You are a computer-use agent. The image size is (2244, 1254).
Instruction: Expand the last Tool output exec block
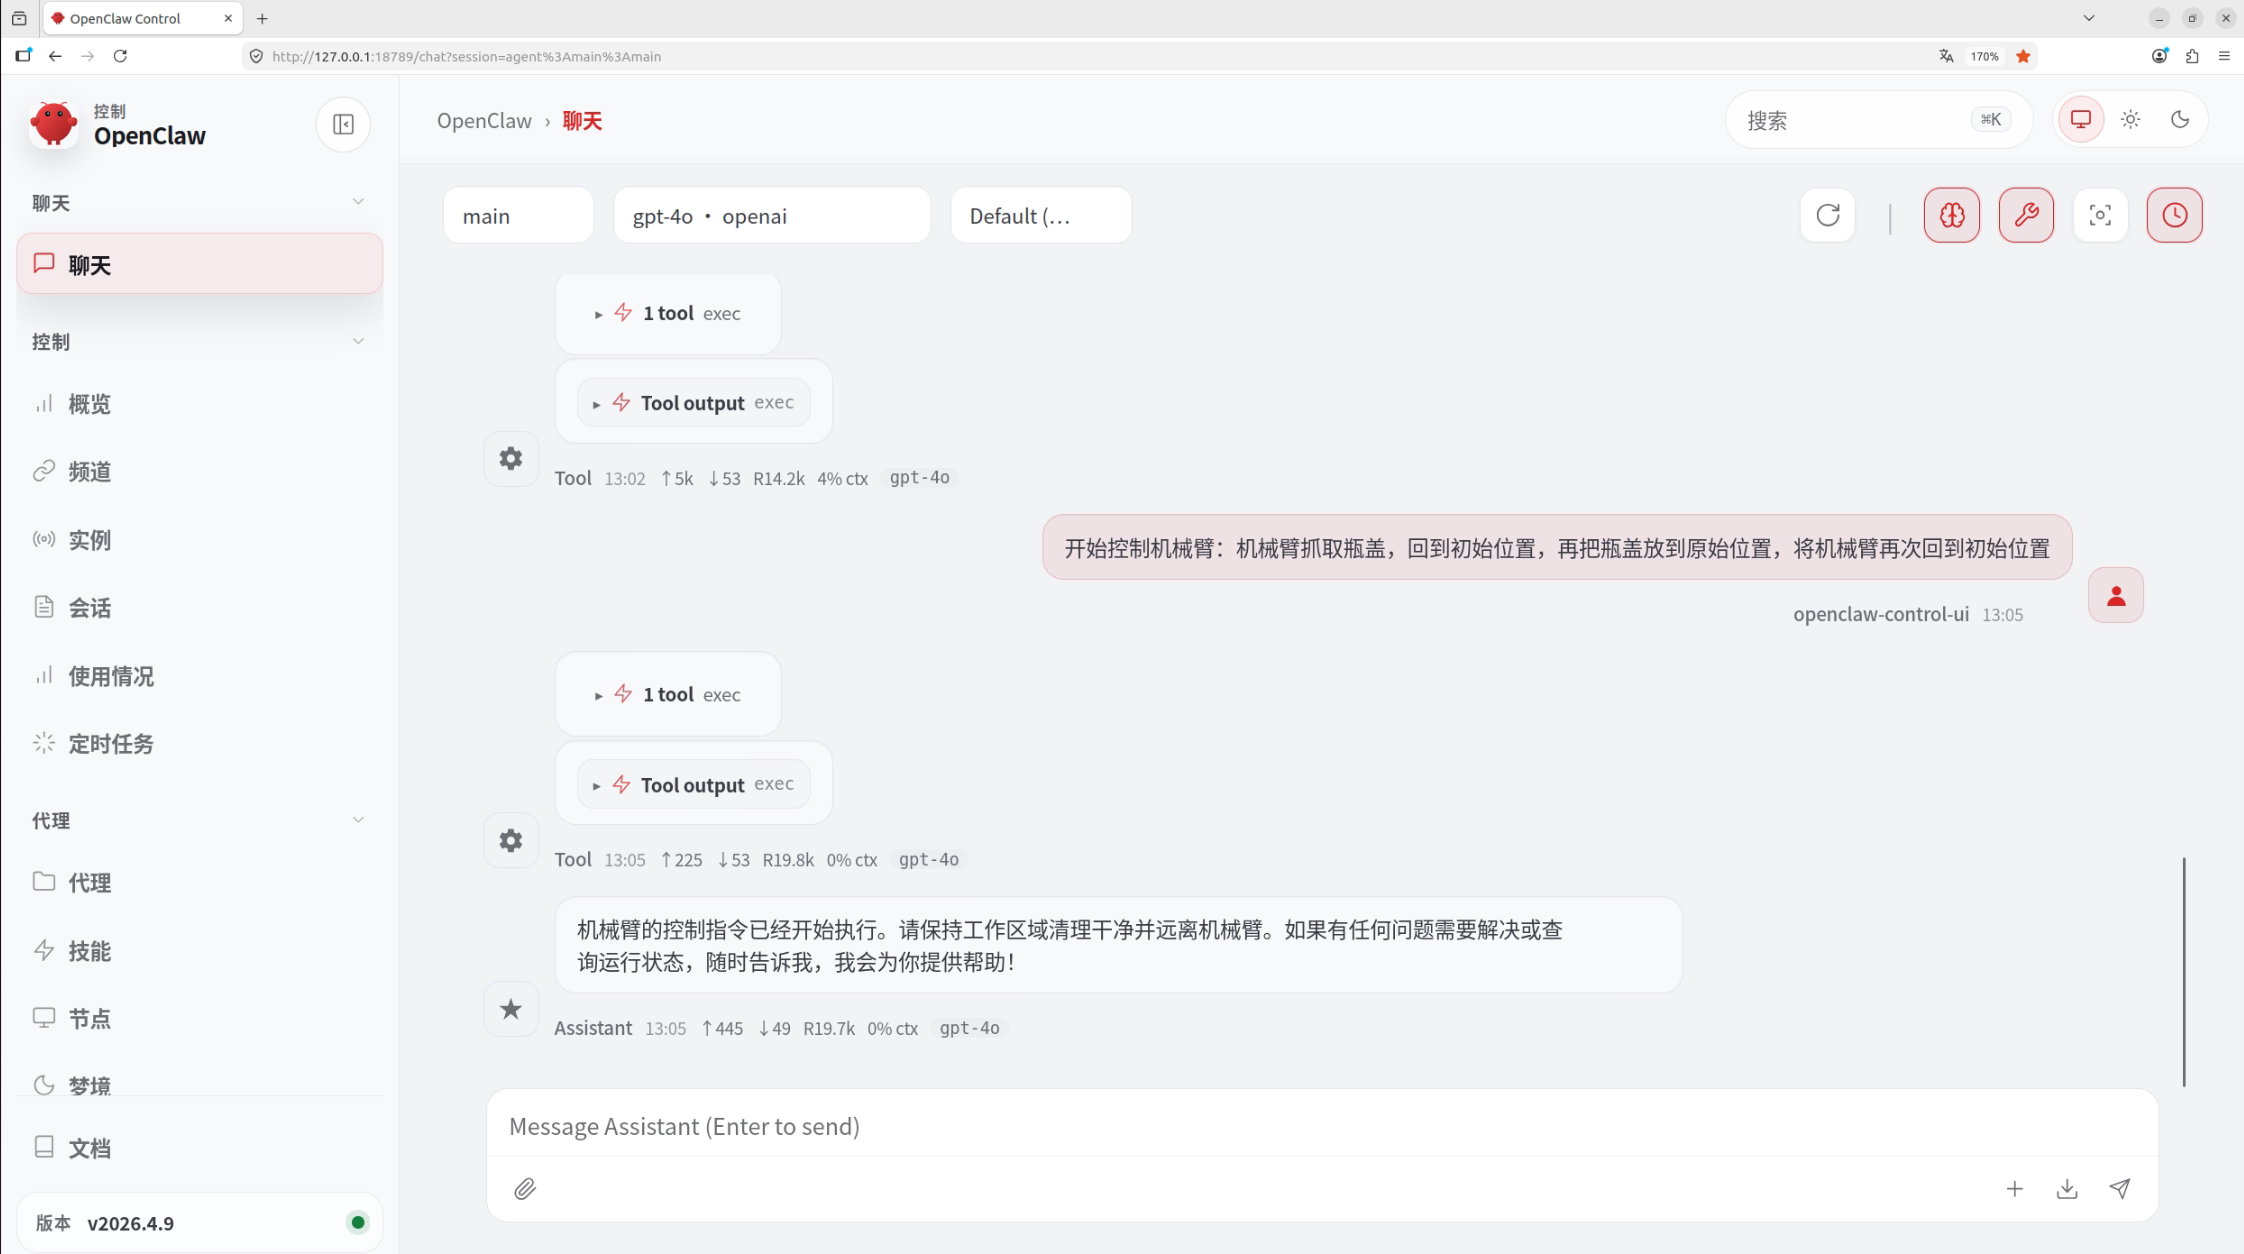coord(694,785)
